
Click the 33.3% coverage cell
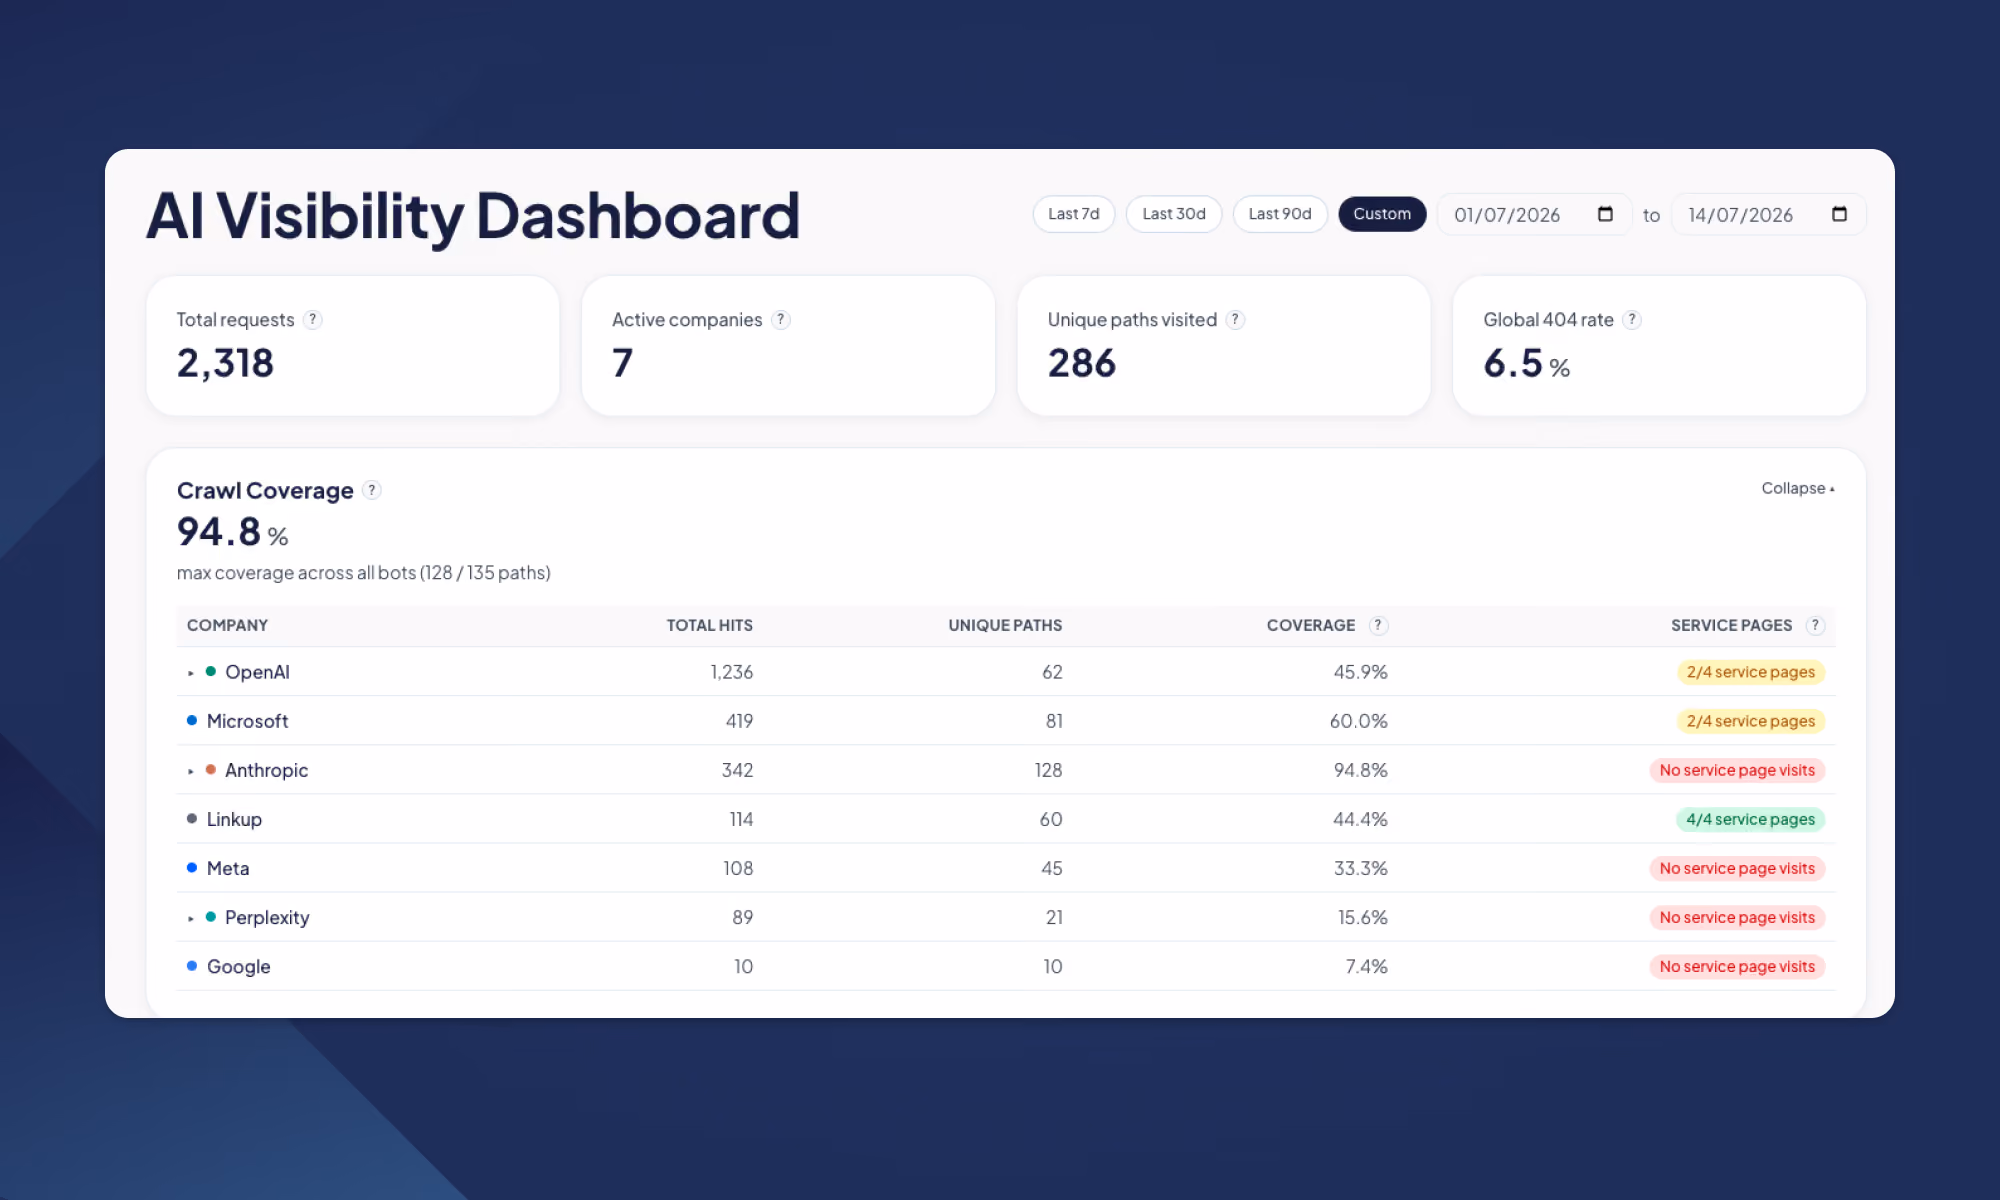(1360, 868)
